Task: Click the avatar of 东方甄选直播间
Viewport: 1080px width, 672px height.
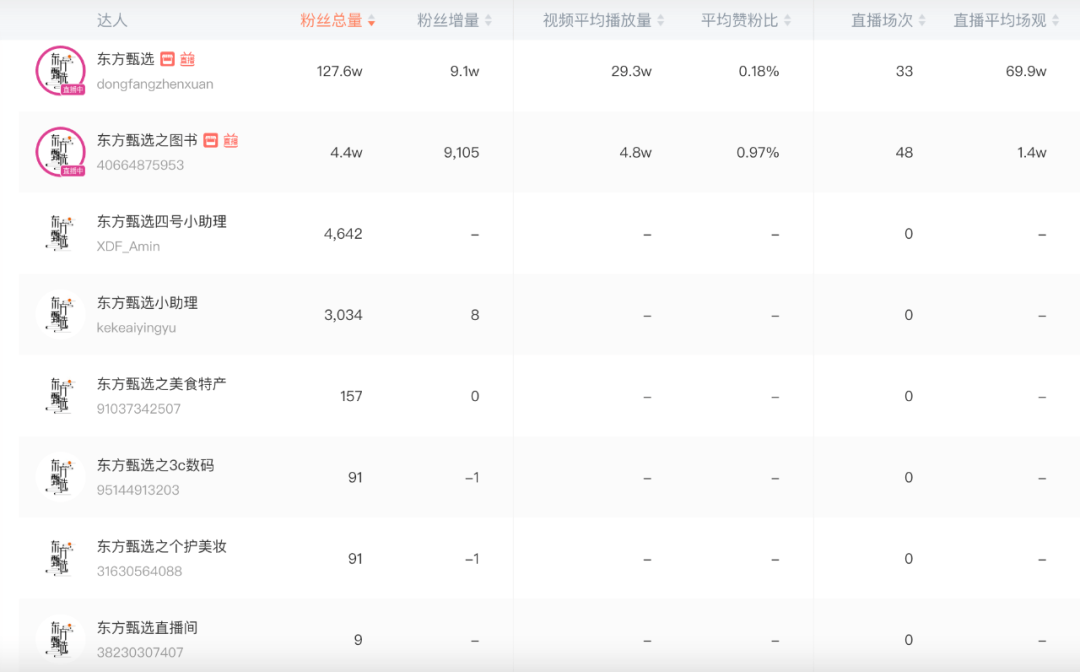Action: click(x=58, y=638)
